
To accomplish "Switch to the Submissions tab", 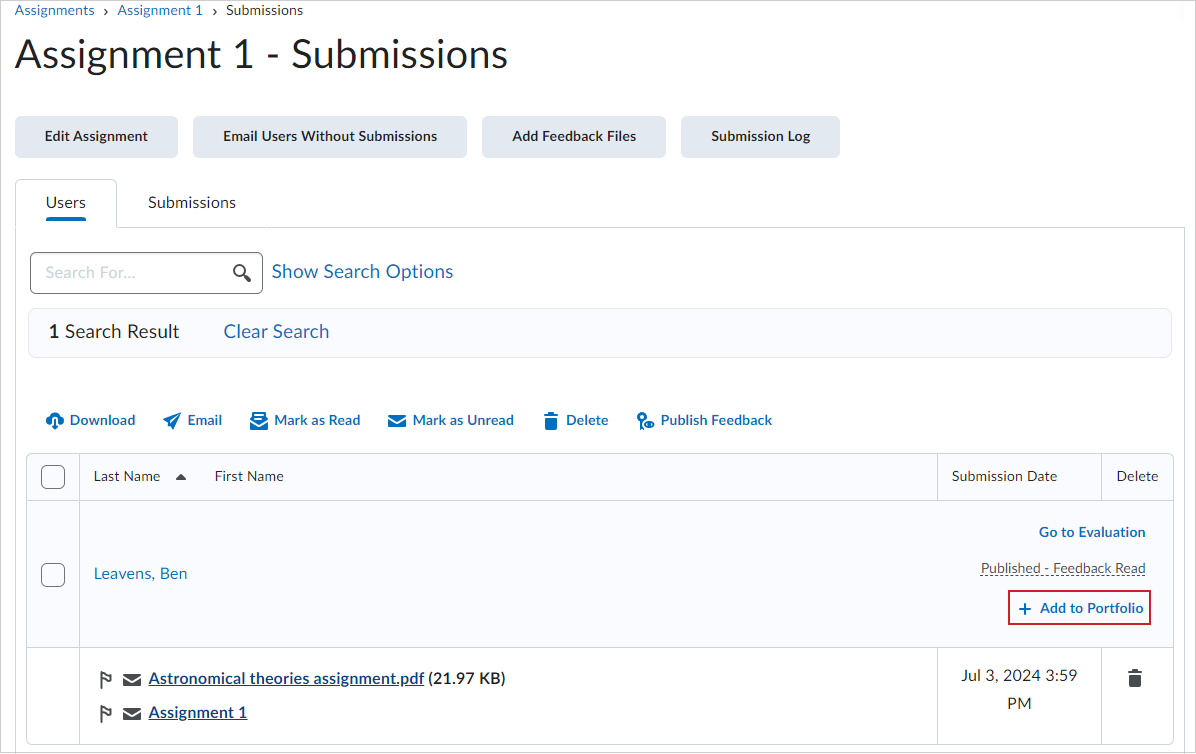I will (191, 202).
